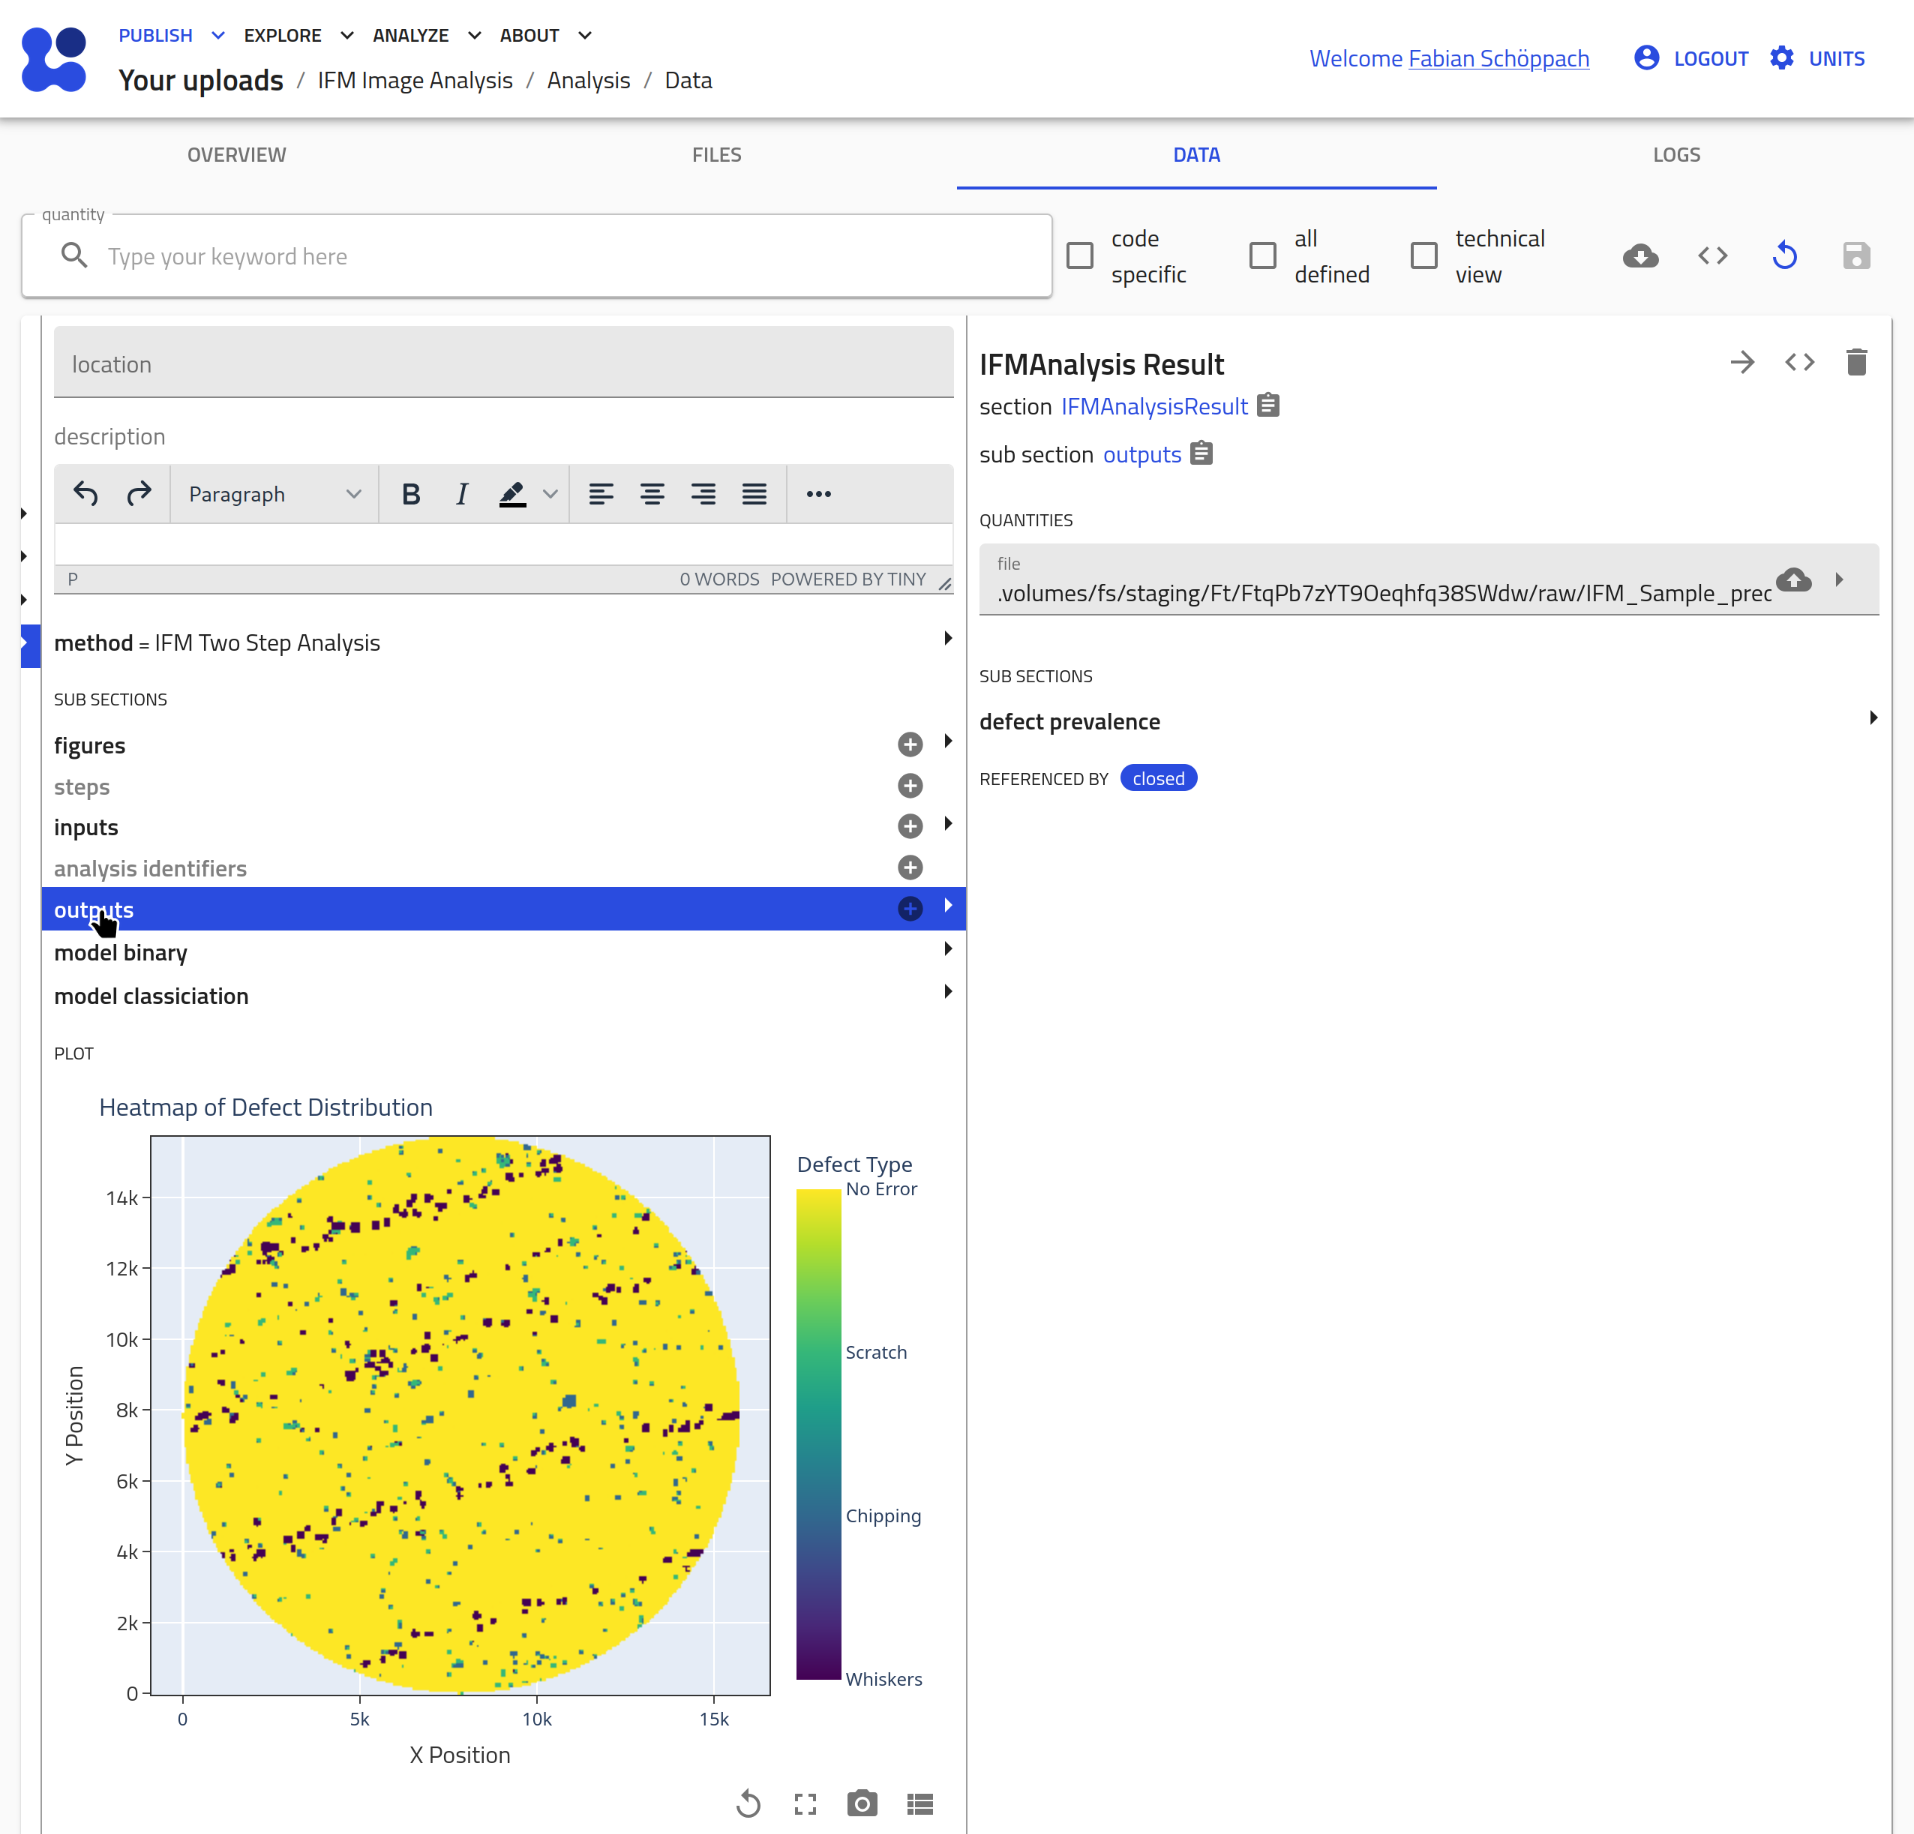Screen dimensions: 1914x1834
Task: Switch to the FILES tab
Action: [x=716, y=155]
